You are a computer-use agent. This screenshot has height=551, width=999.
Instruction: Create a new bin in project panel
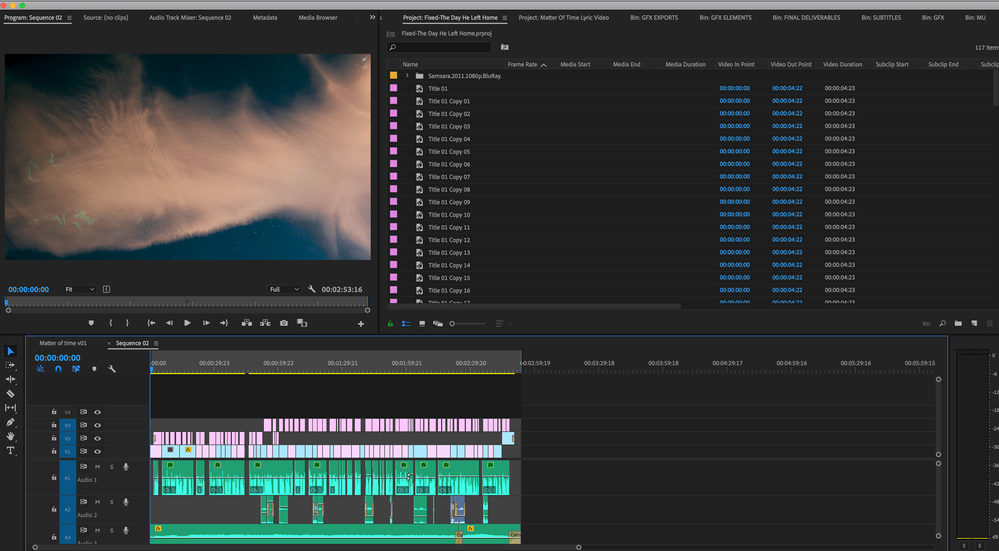[958, 323]
